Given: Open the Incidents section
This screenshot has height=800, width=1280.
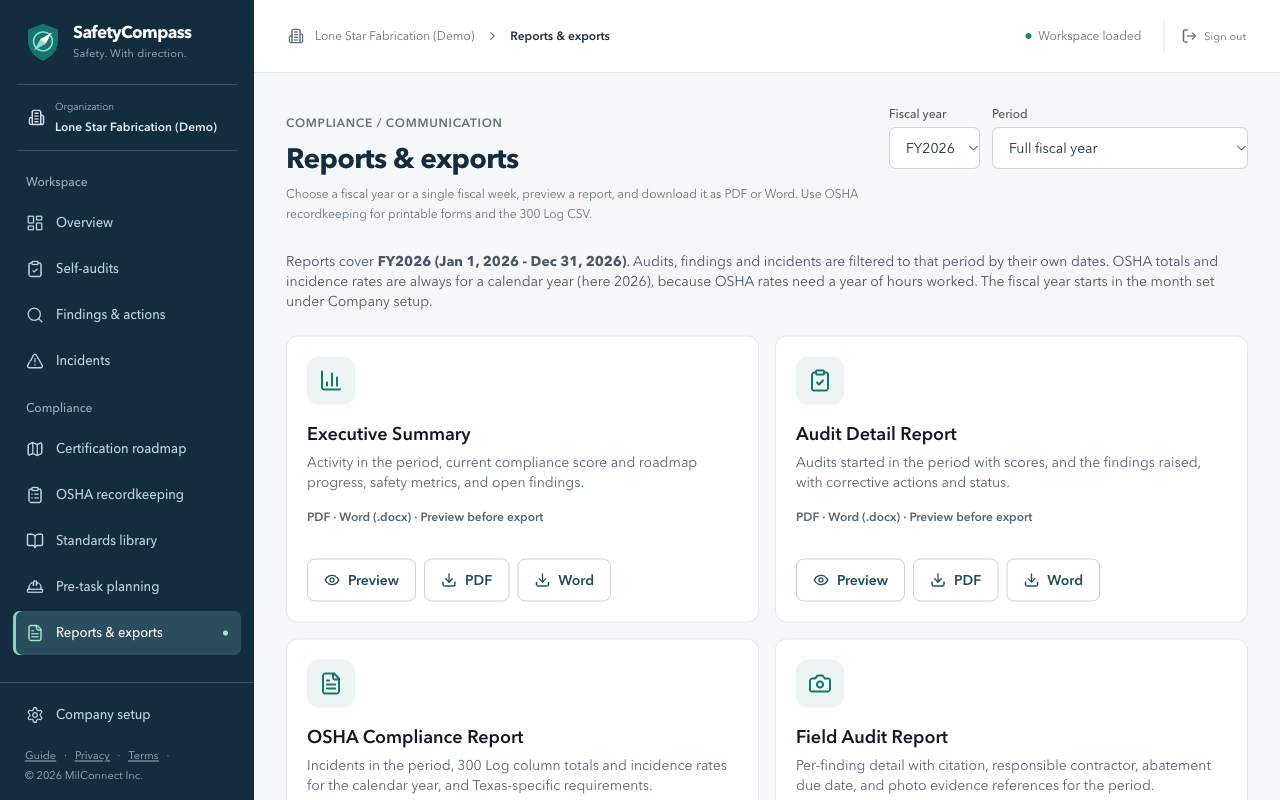Looking at the screenshot, I should click(x=127, y=361).
